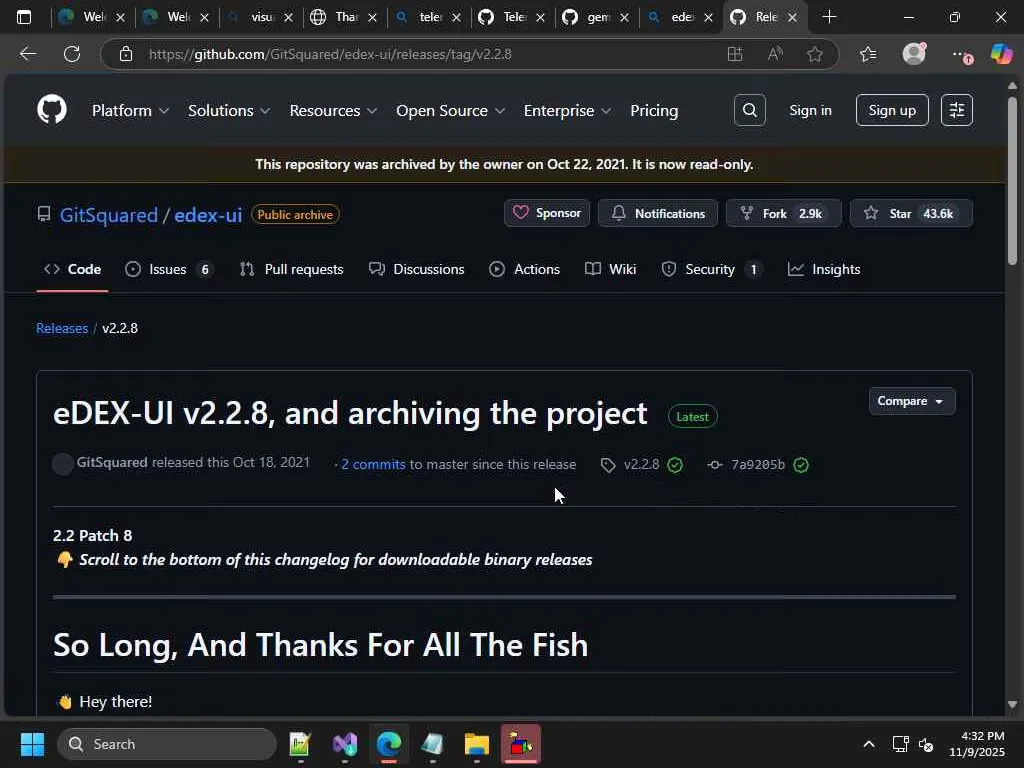The height and width of the screenshot is (768, 1024).
Task: Open the Copilot settings icon next to Sign up
Action: tap(957, 110)
